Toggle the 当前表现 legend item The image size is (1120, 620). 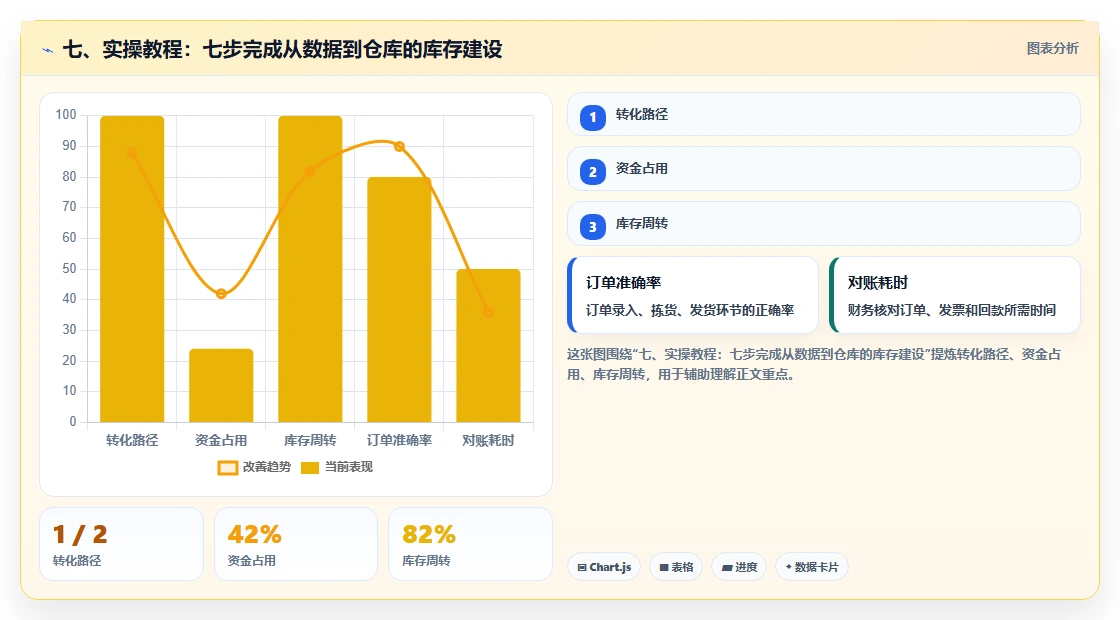coord(336,467)
